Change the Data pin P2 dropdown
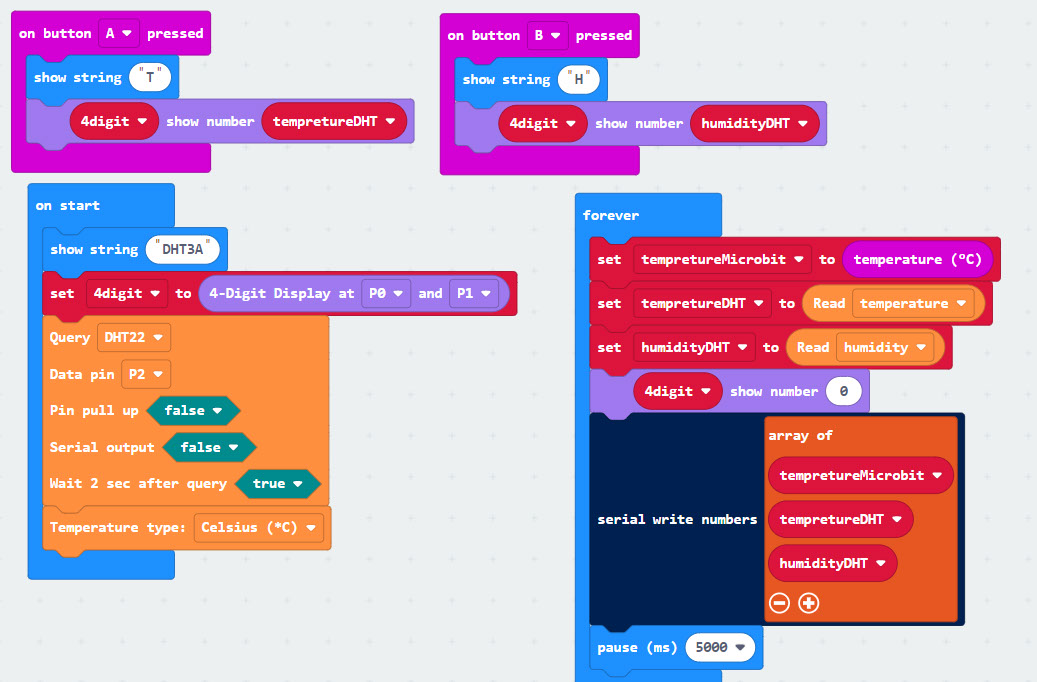Viewport: 1037px width, 682px height. click(x=145, y=374)
